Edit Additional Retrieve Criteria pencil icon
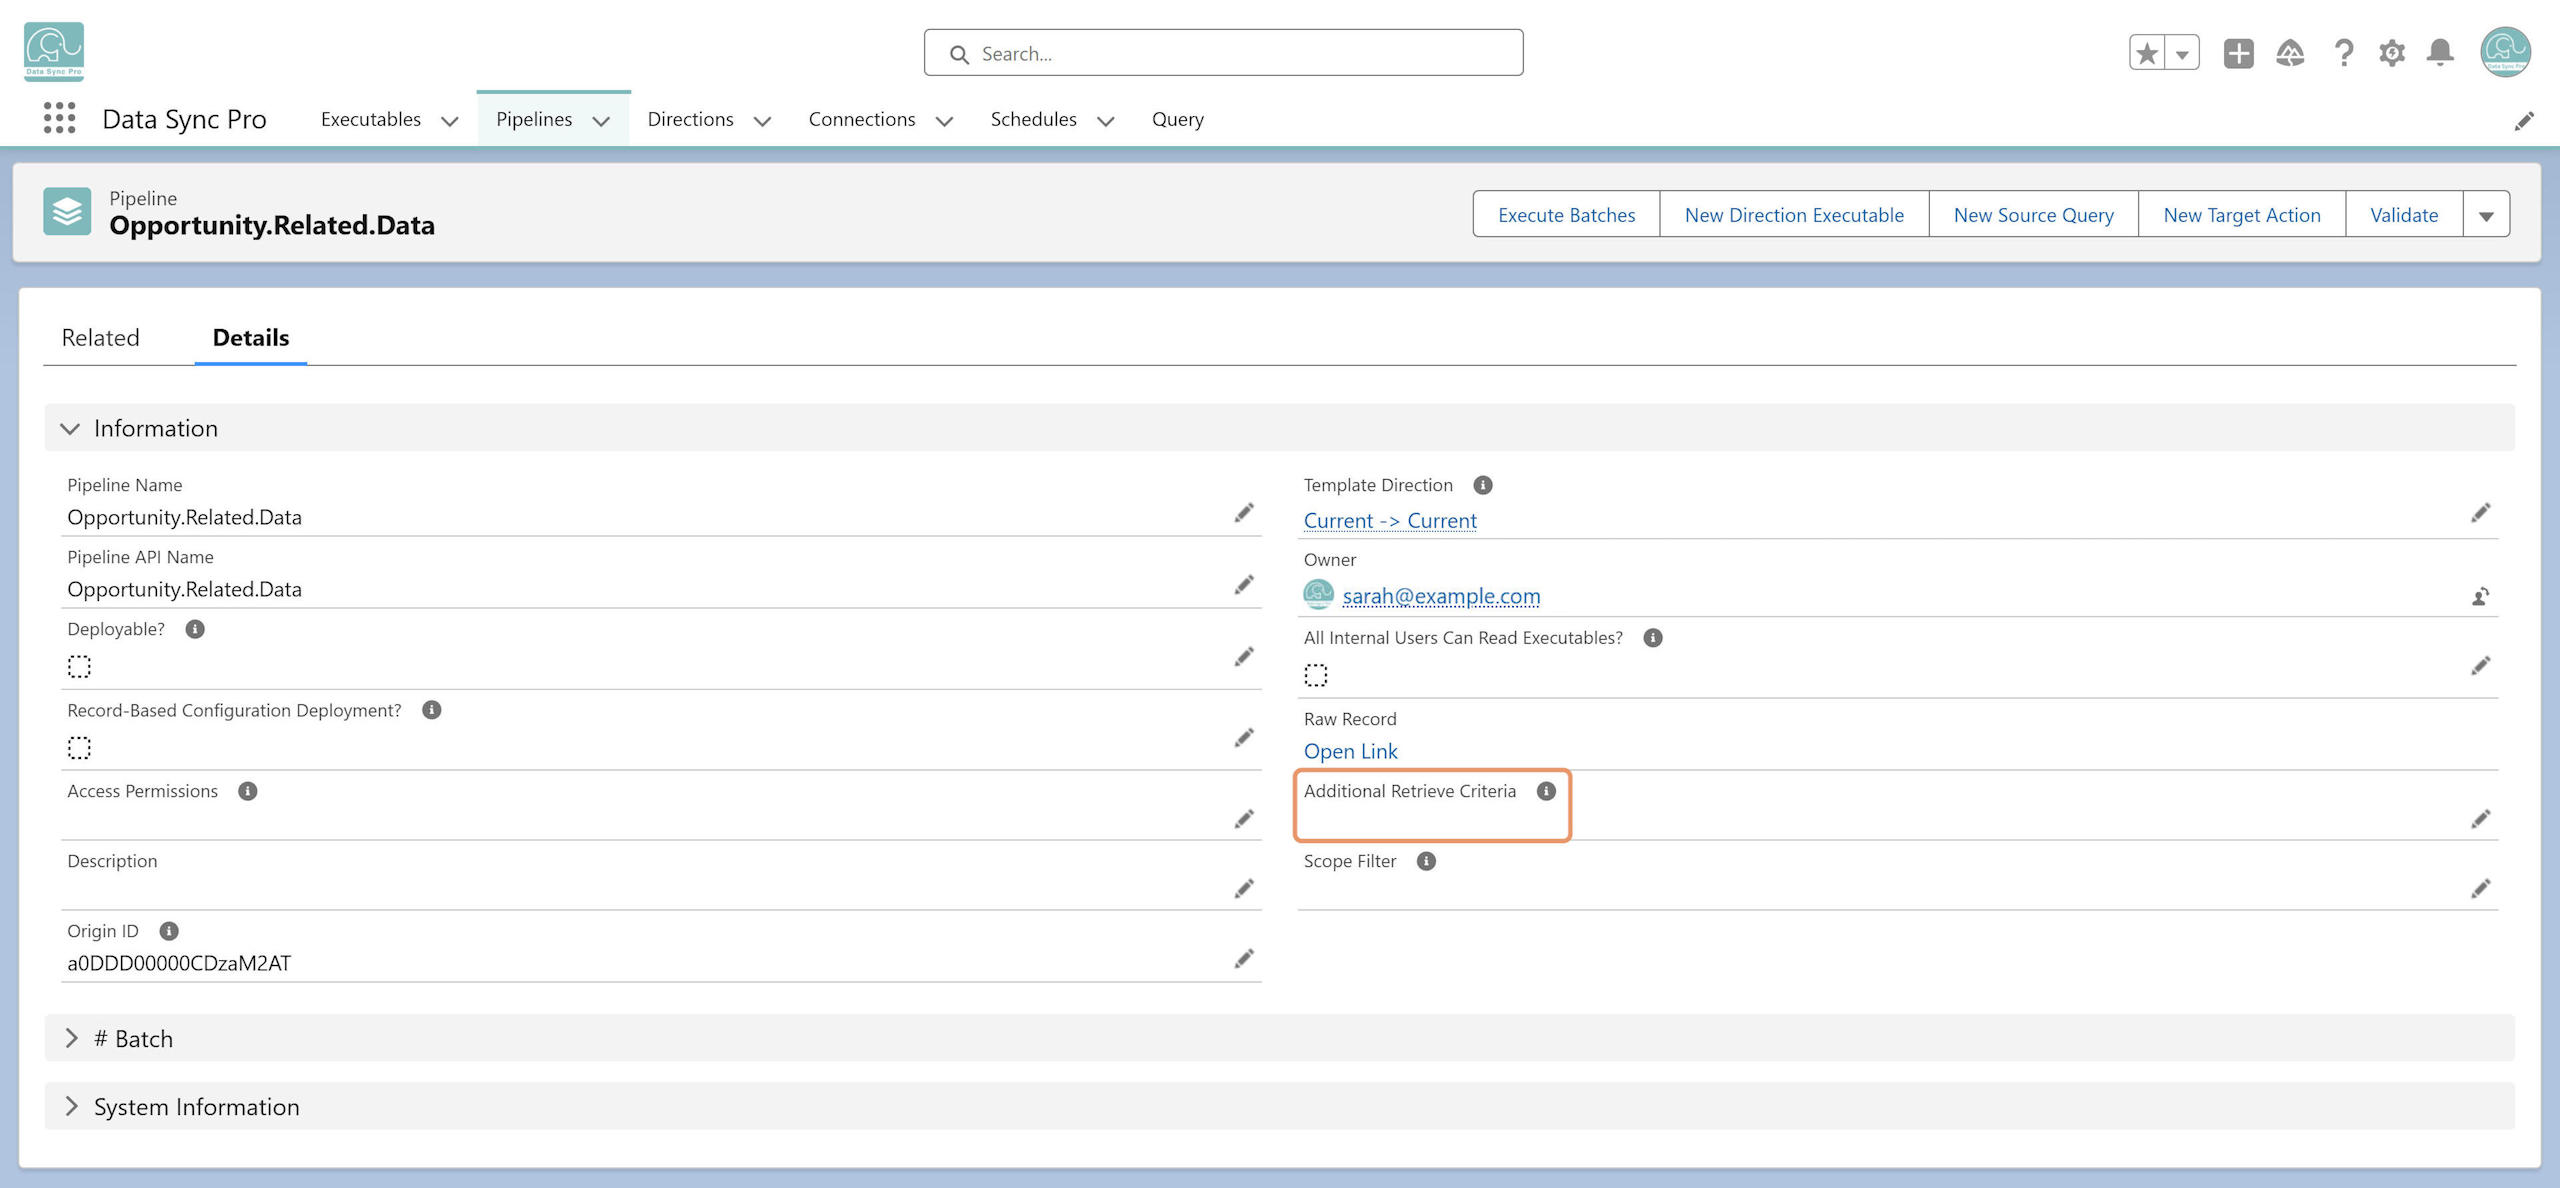The height and width of the screenshot is (1188, 2560). 2480,820
